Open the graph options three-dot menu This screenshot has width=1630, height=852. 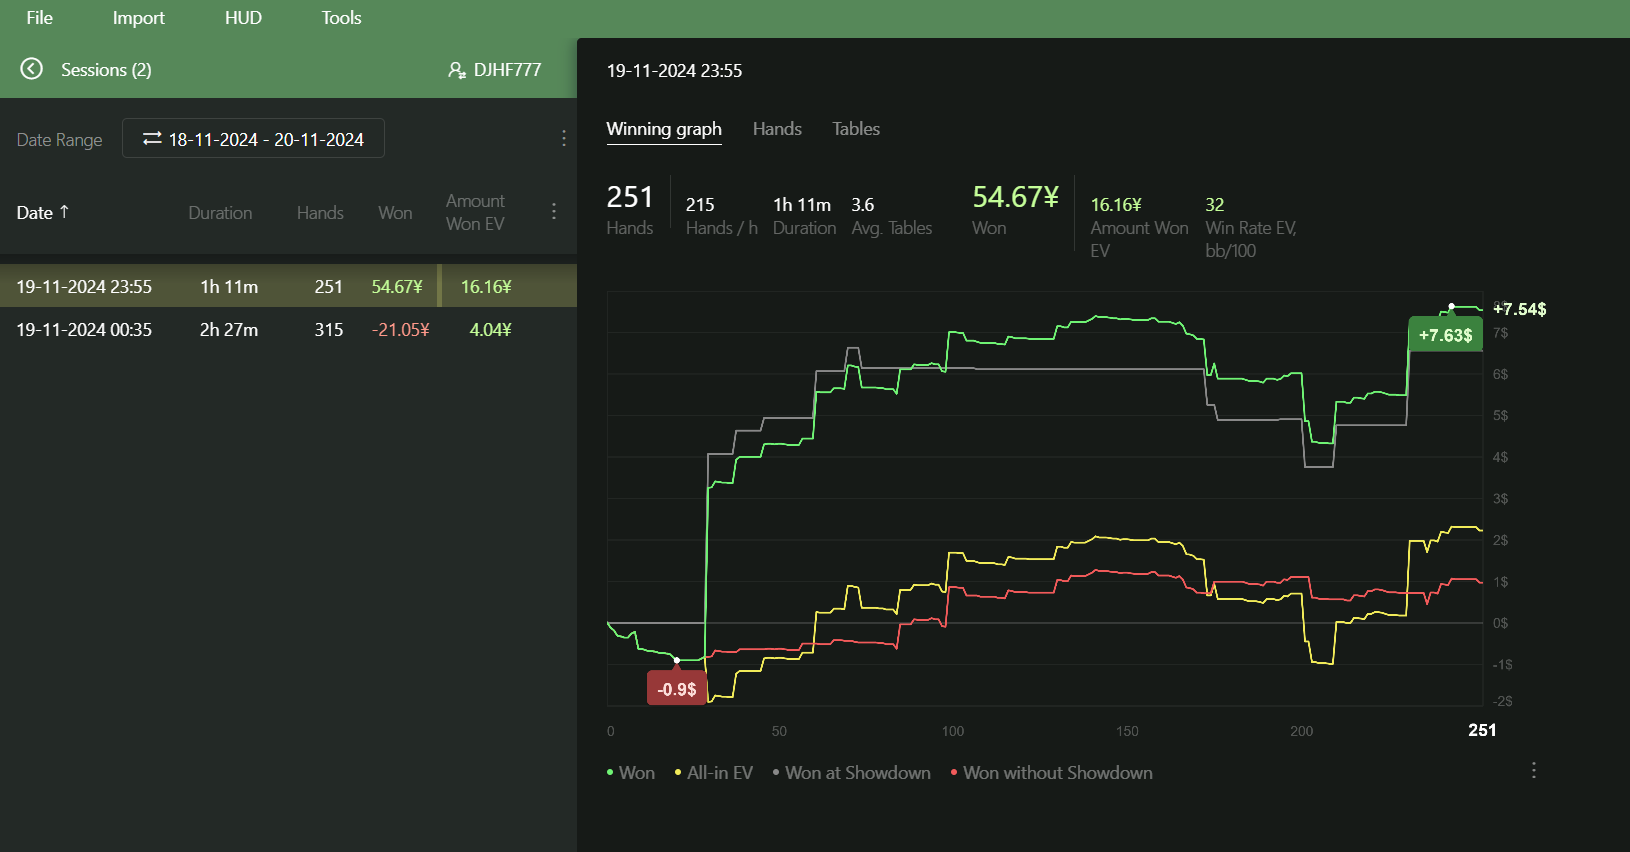[1534, 770]
